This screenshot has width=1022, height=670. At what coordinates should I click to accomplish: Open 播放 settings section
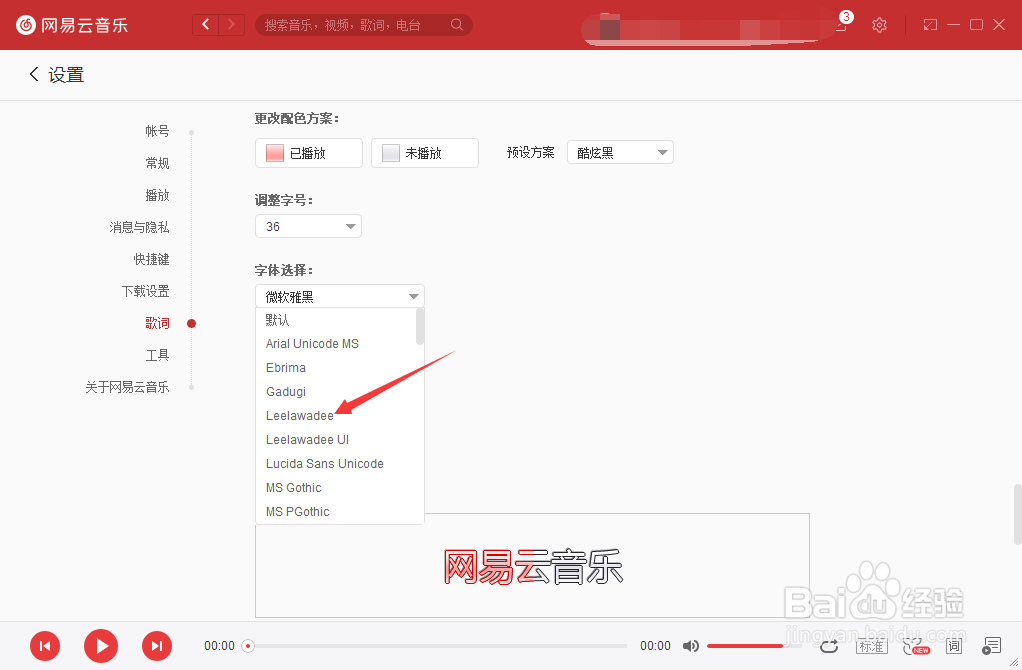coord(157,195)
